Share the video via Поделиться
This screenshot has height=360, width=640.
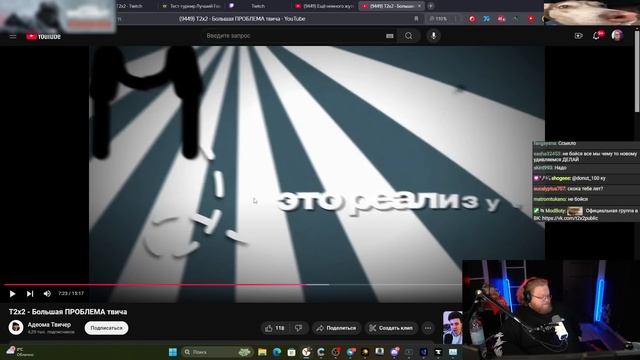coord(336,328)
